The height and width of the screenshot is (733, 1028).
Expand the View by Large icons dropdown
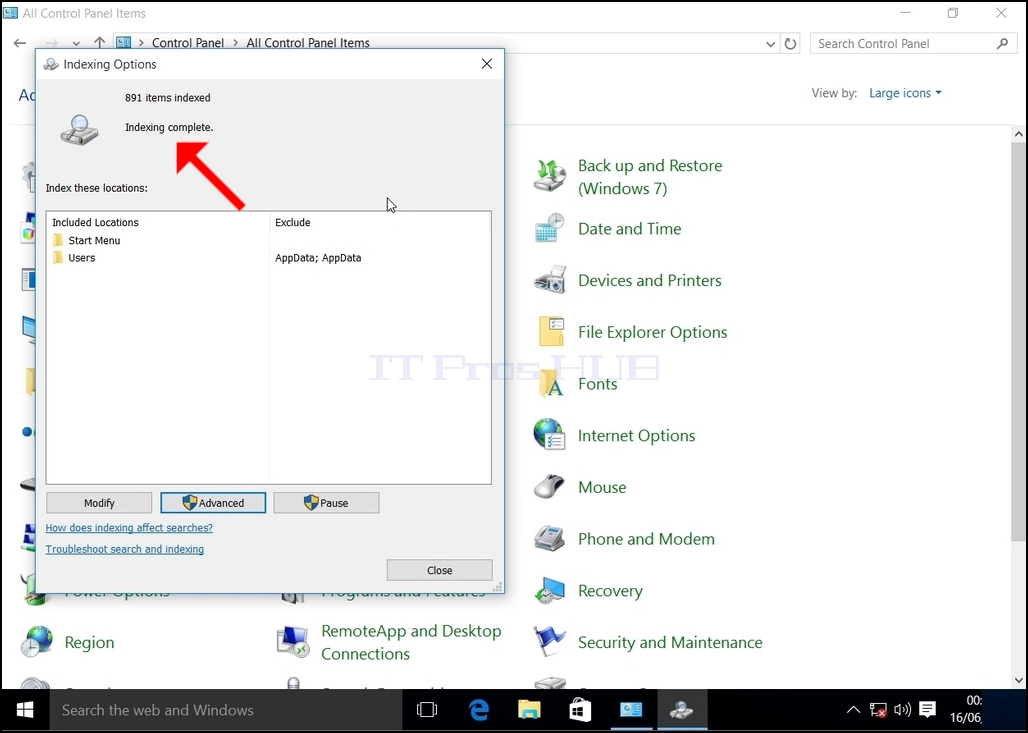pos(905,93)
